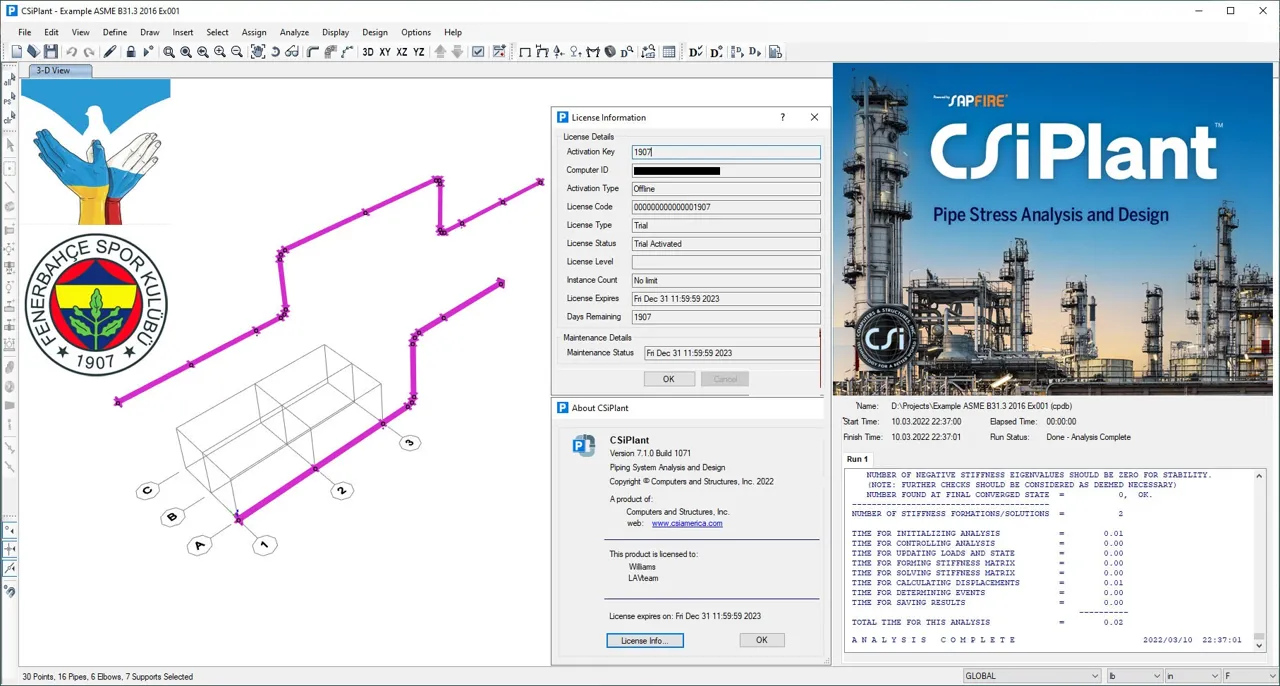
Task: Open the Assign menu
Action: (x=254, y=32)
